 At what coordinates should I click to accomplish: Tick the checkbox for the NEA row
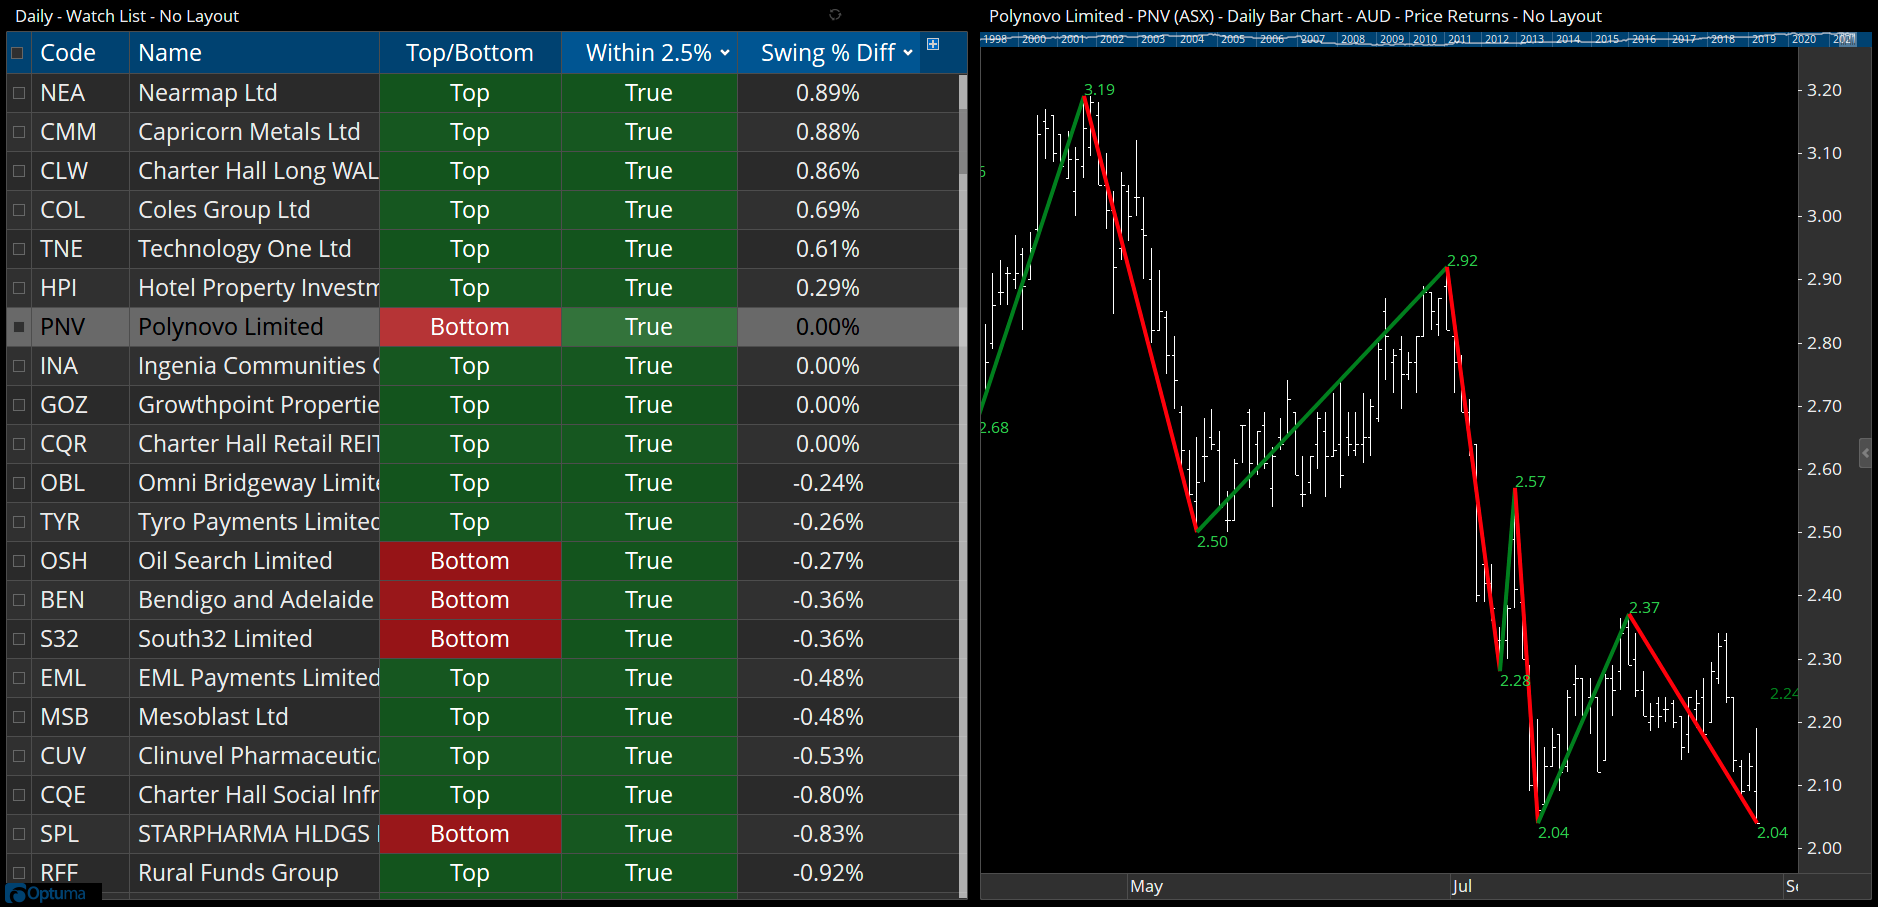click(x=18, y=93)
